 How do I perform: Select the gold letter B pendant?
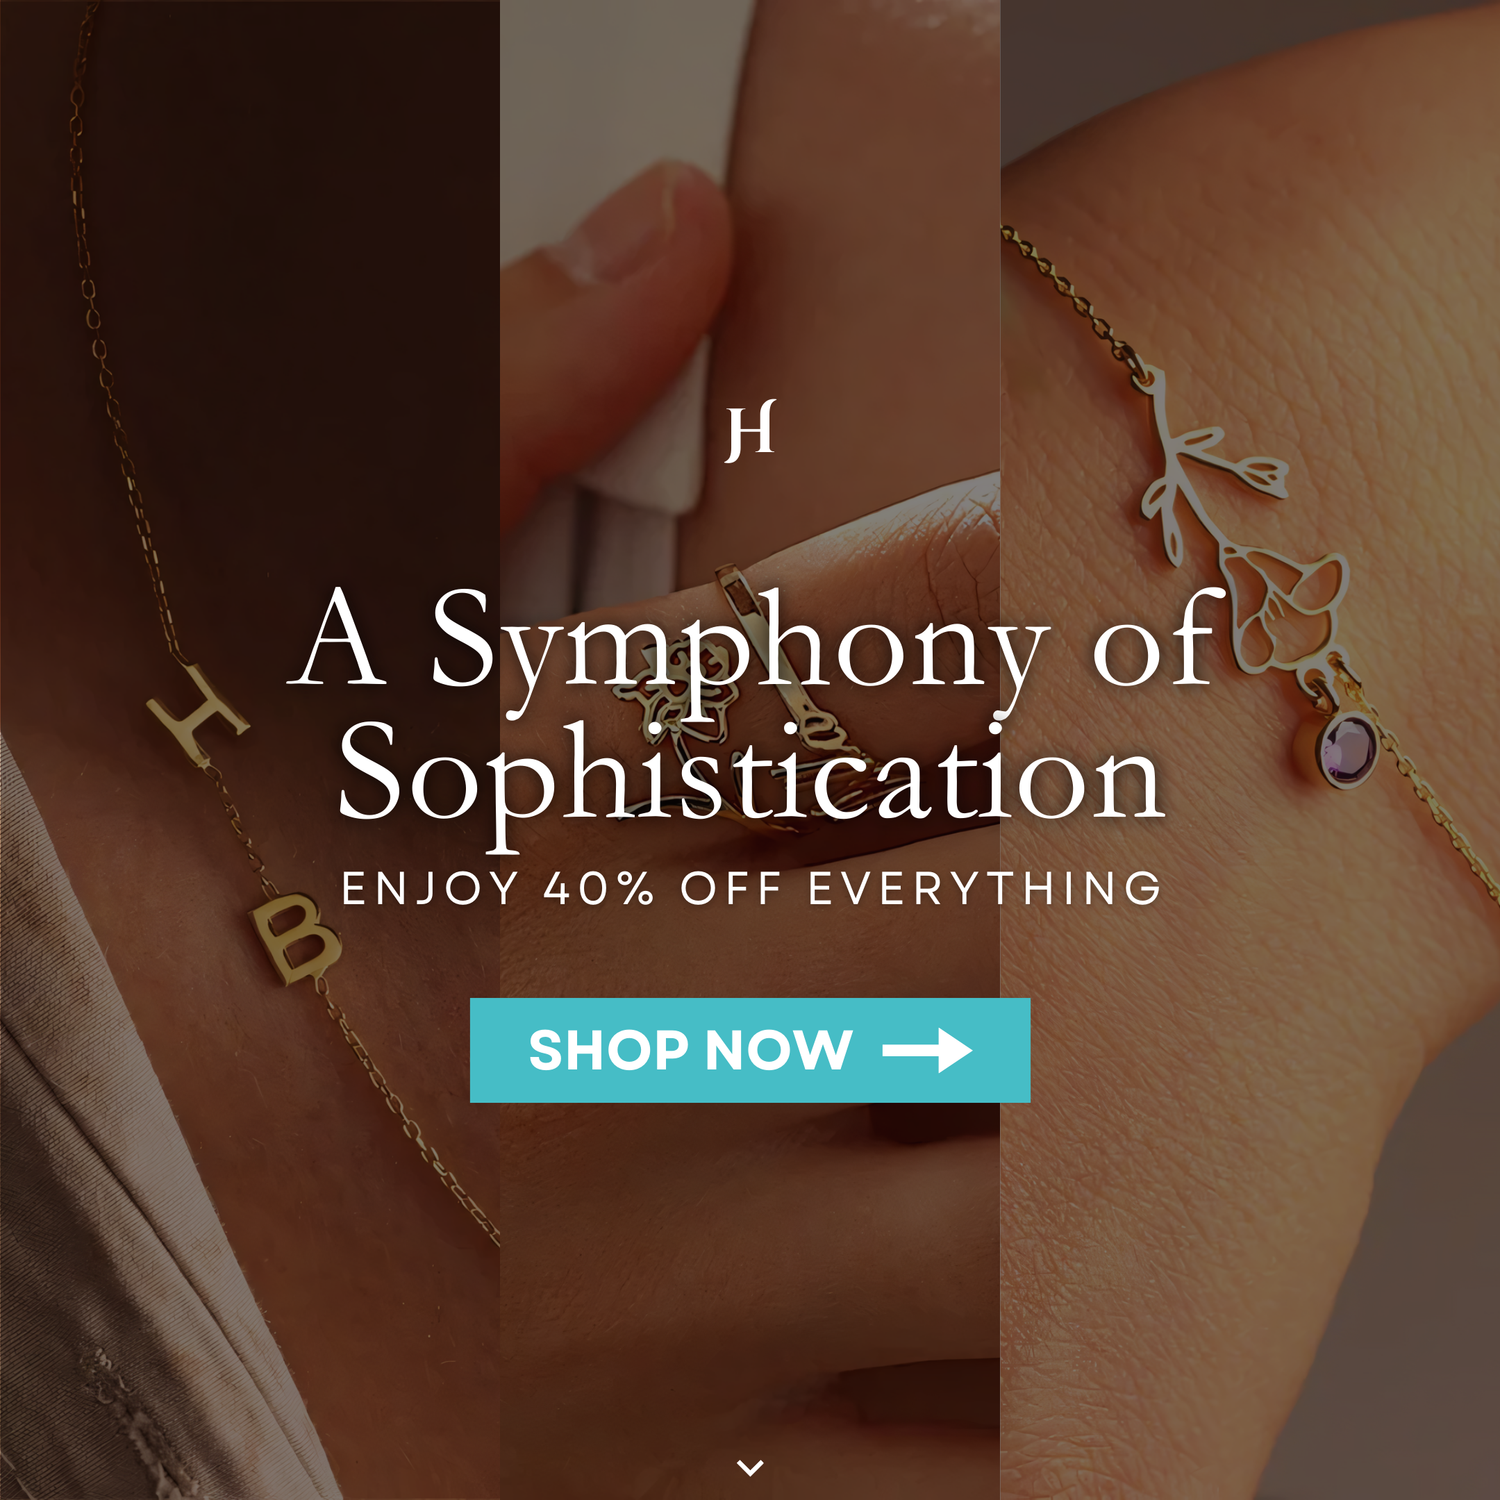[x=295, y=938]
